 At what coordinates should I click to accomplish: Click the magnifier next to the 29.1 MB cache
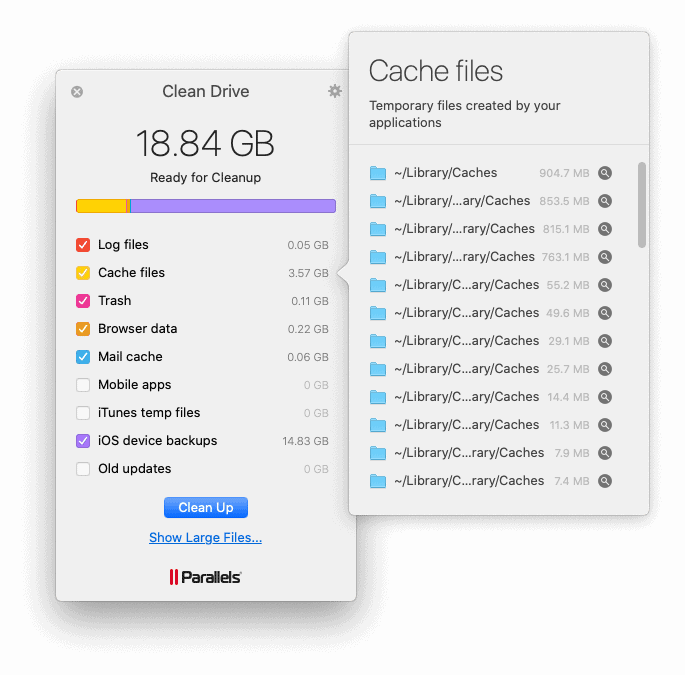(x=604, y=341)
